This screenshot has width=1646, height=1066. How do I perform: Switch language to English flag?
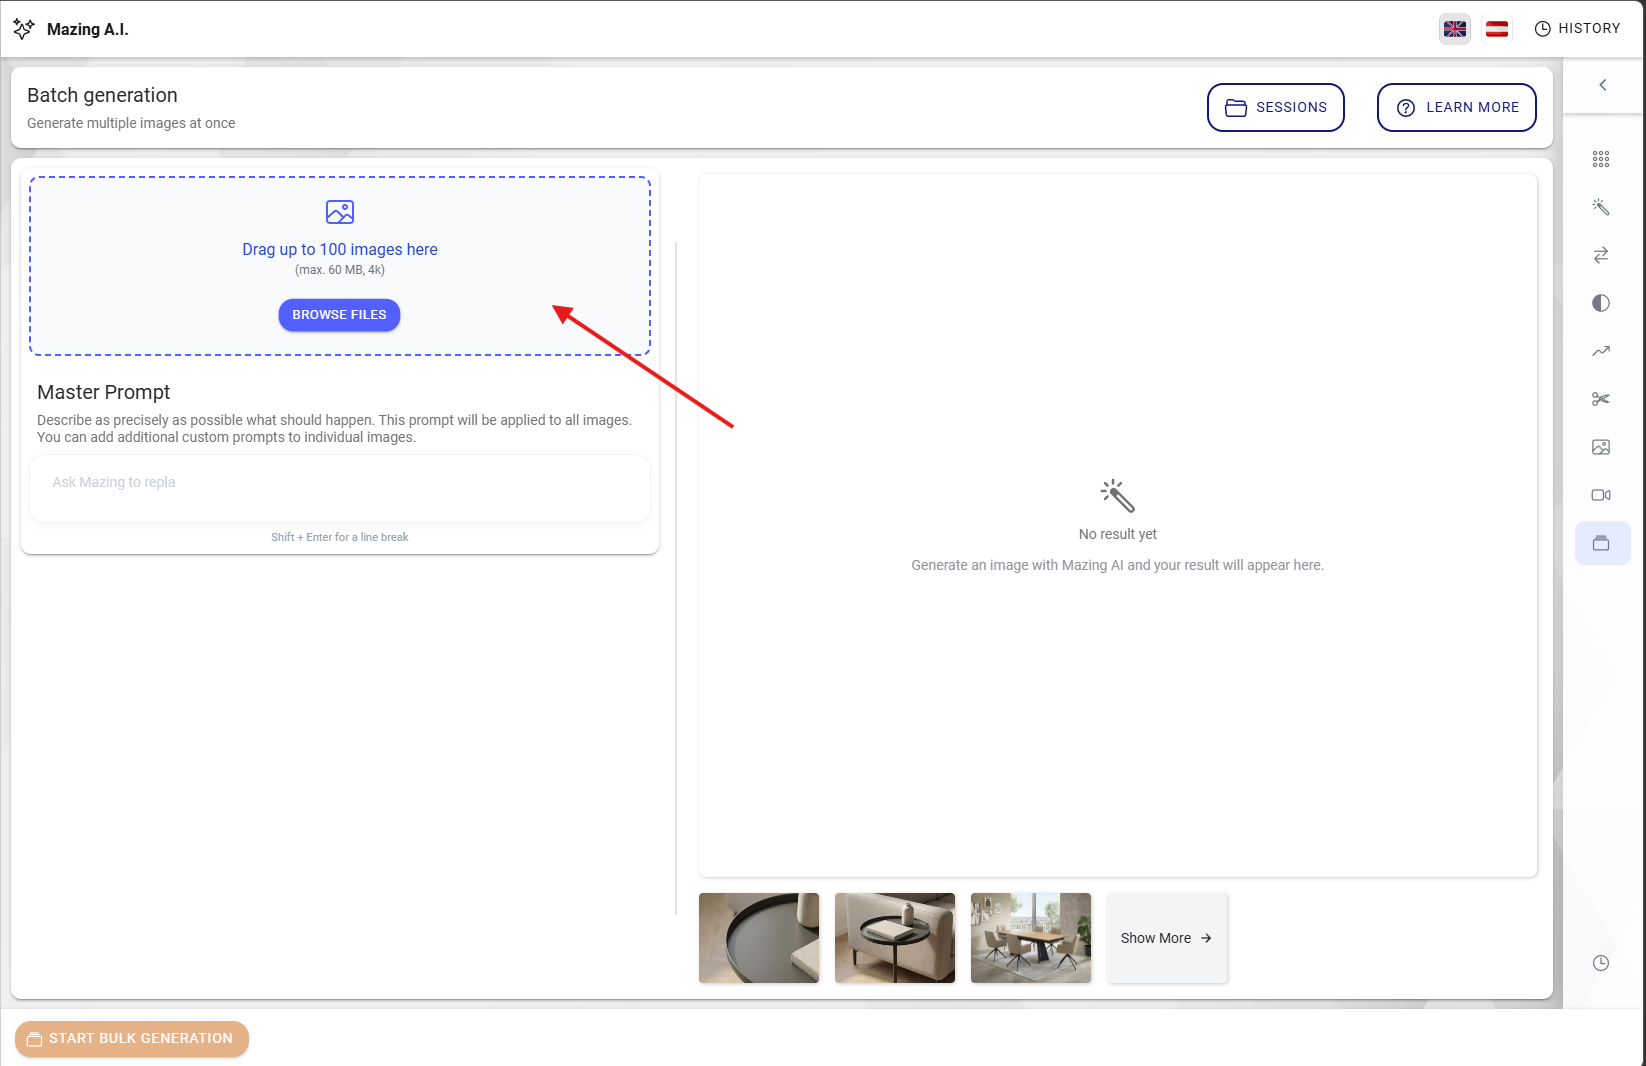(1455, 29)
